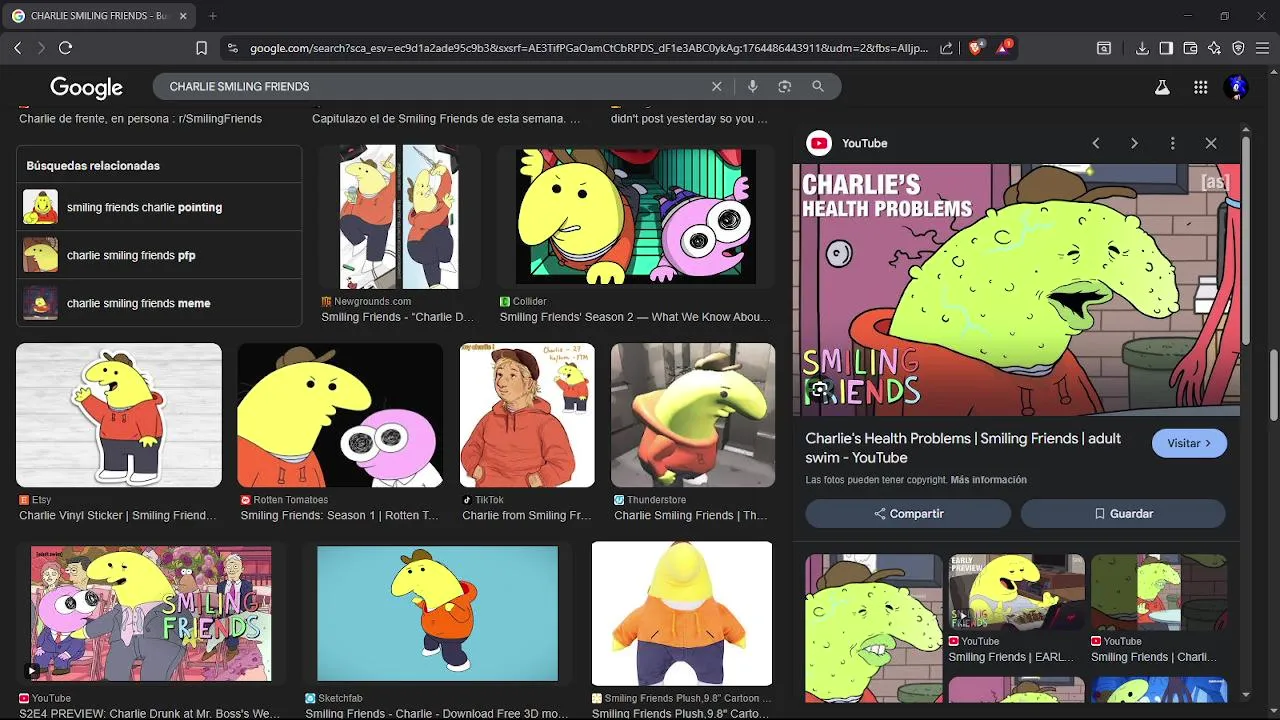Screen dimensions: 1280x720
Task: Open Etsy Charlie Vinyl Sticker thumbnail
Action: (x=119, y=415)
